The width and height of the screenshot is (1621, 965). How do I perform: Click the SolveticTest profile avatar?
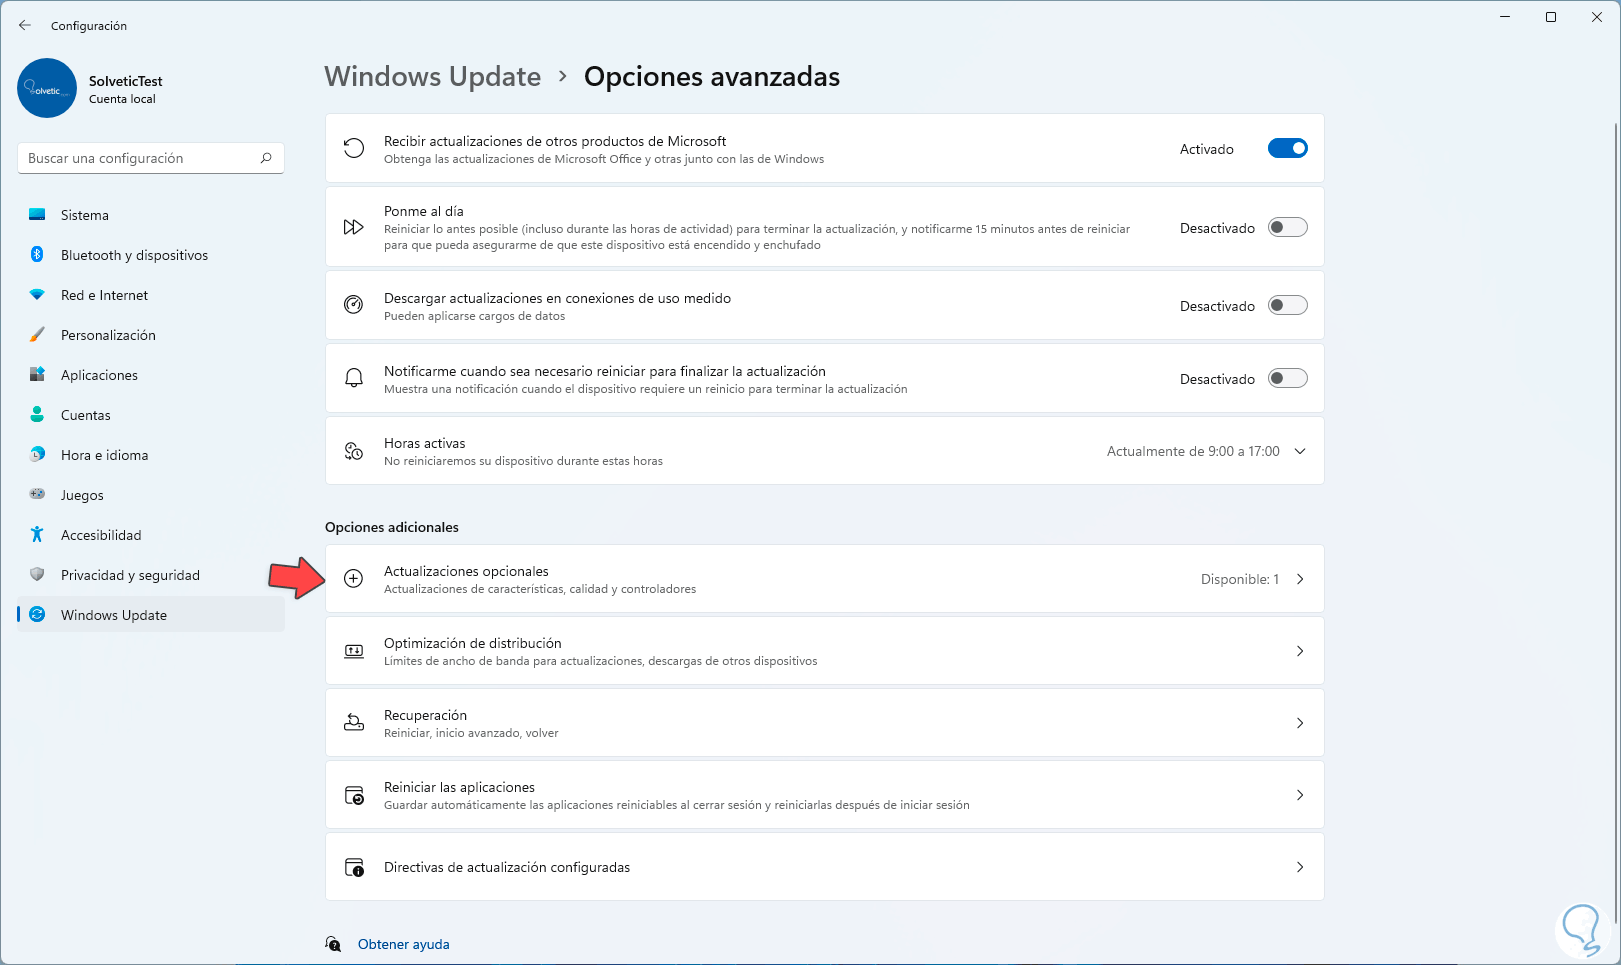click(x=47, y=88)
